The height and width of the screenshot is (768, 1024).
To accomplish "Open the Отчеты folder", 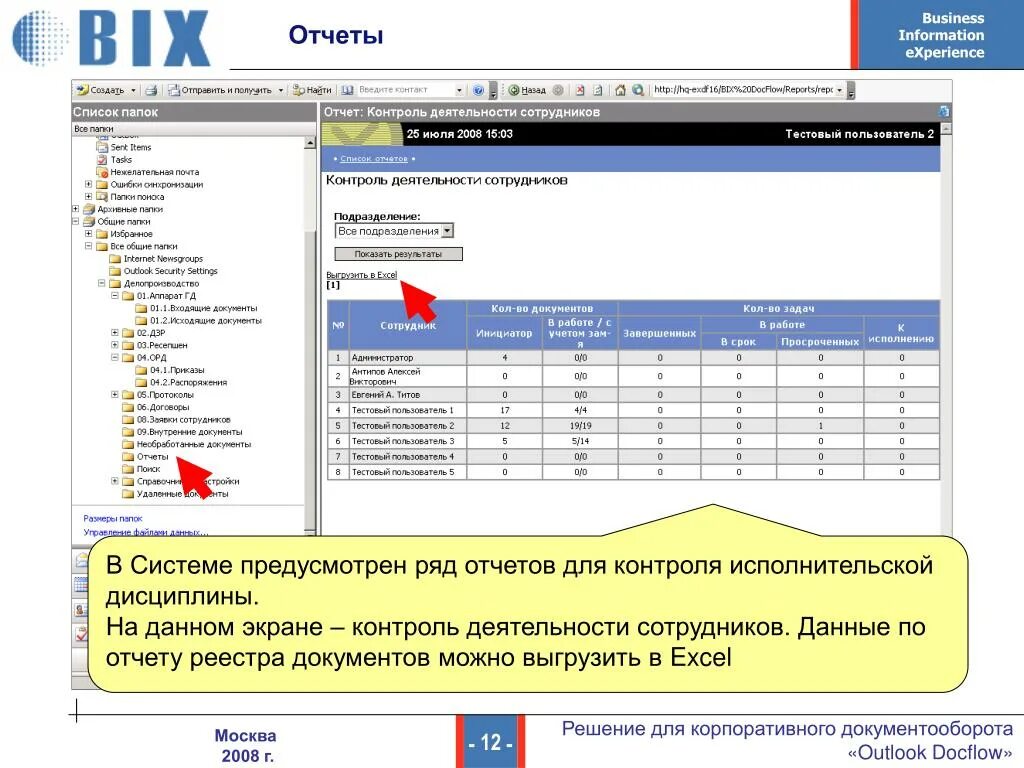I will [x=152, y=457].
